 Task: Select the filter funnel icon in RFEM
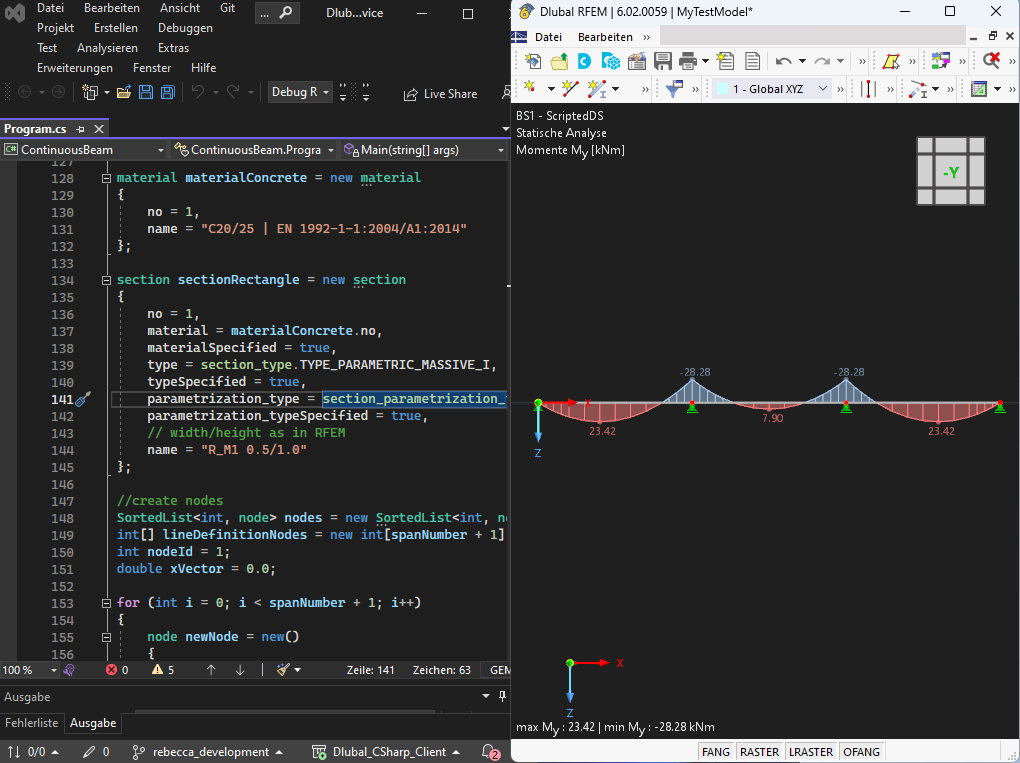pyautogui.click(x=675, y=88)
